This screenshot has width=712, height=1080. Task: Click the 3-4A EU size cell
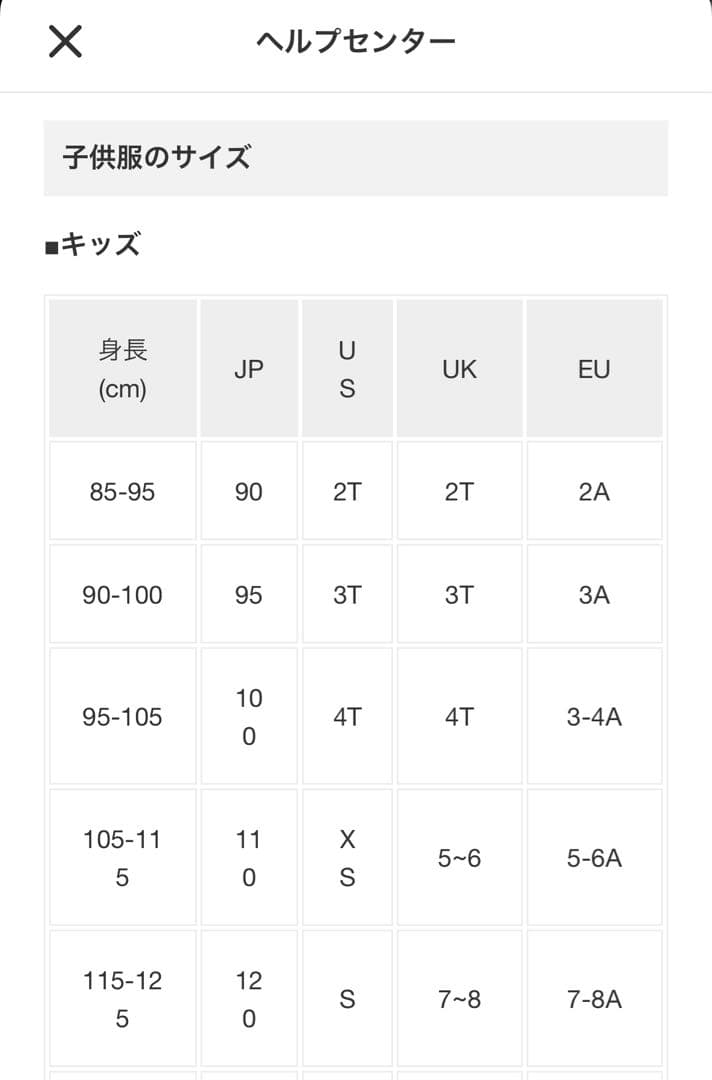594,717
